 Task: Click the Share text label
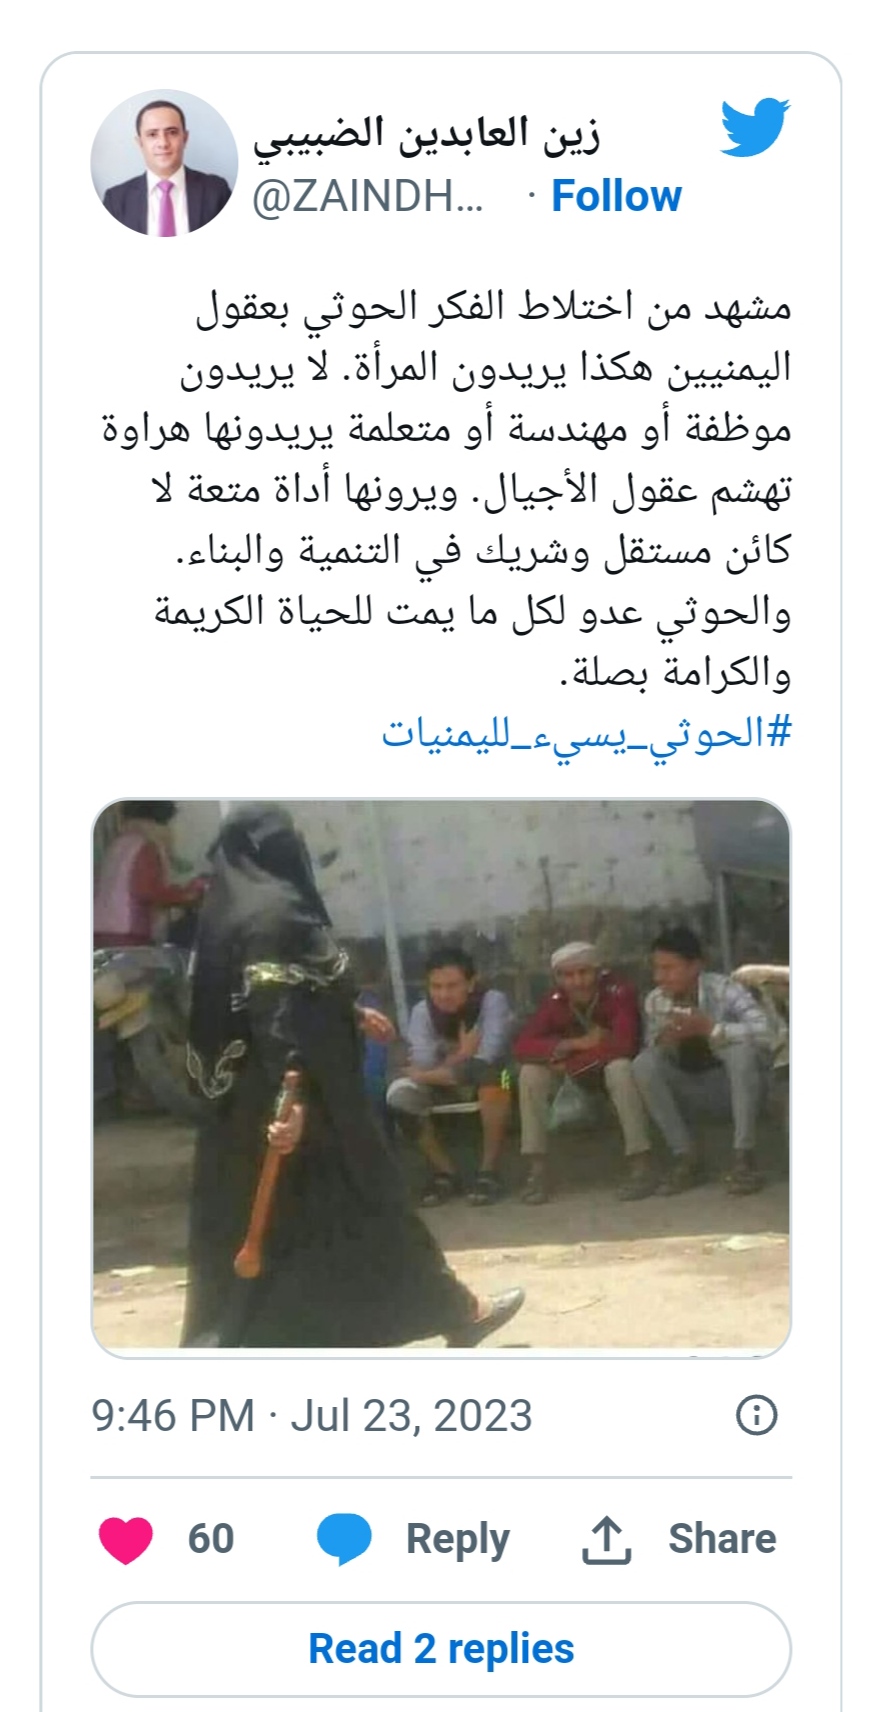click(722, 1539)
